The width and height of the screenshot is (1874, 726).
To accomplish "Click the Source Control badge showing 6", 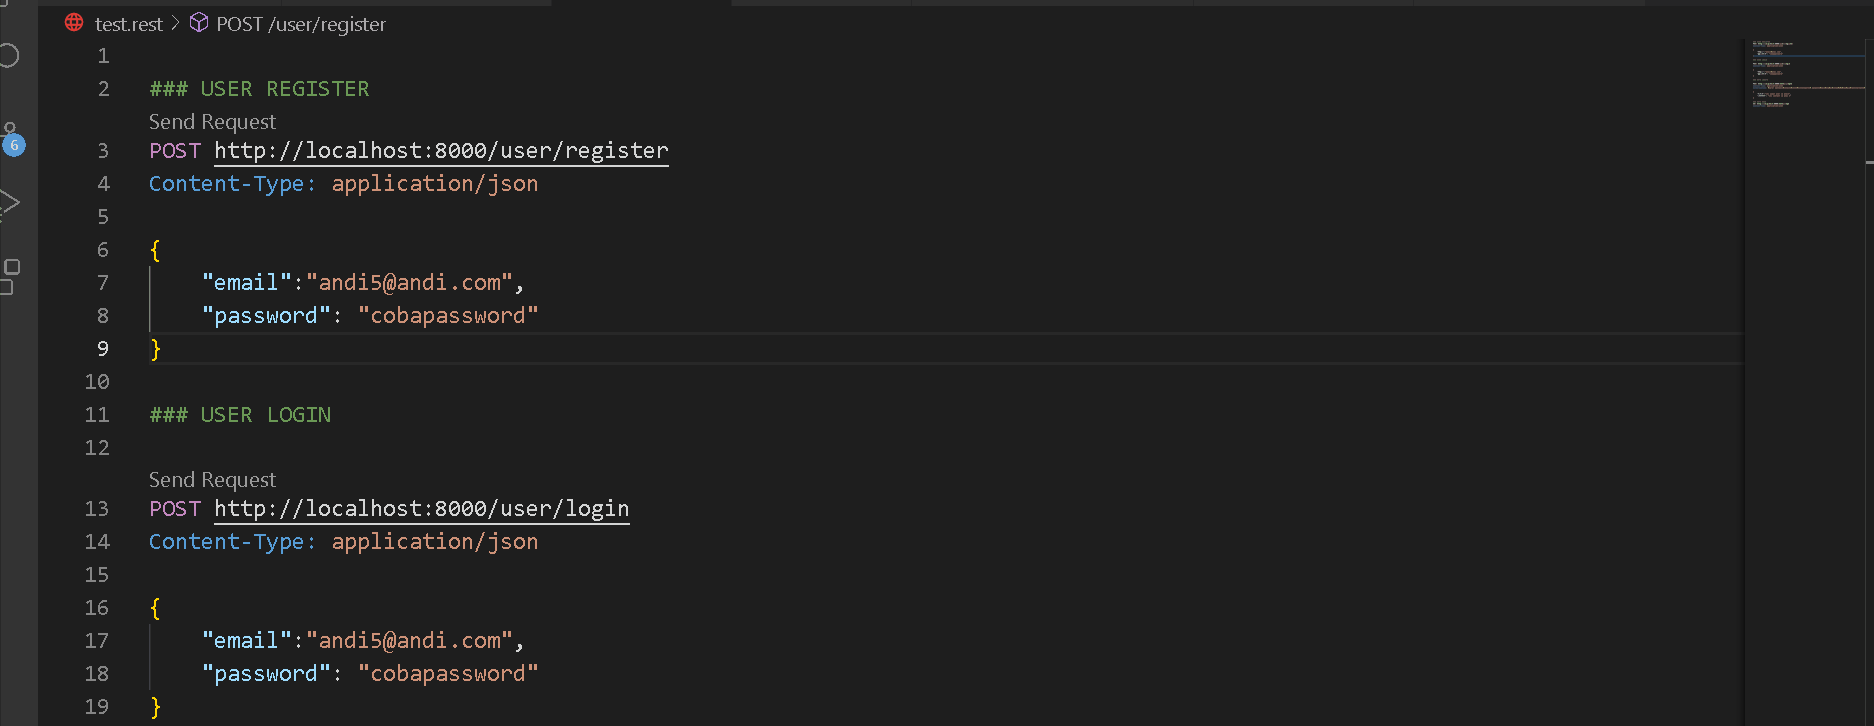I will (x=15, y=146).
